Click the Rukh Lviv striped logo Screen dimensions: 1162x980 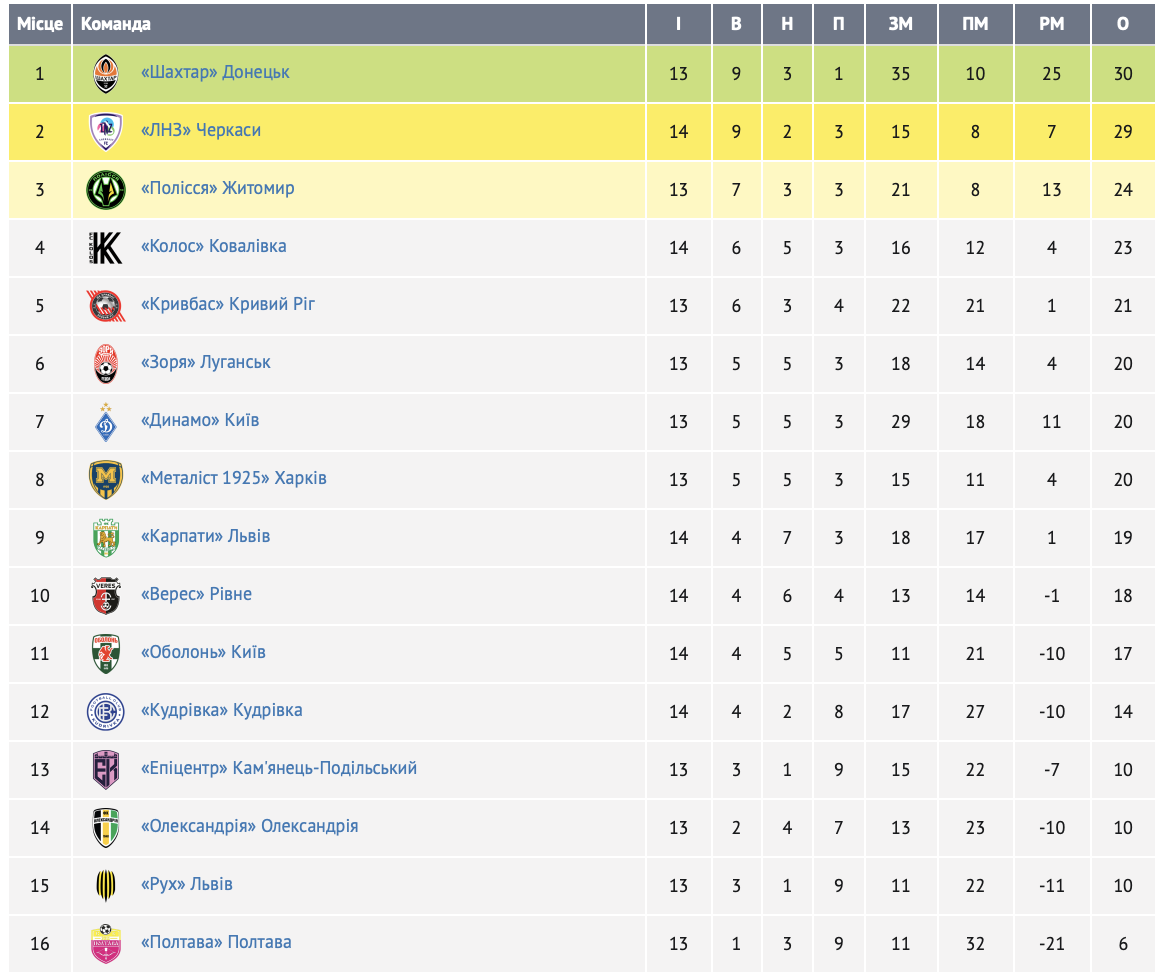coord(105,886)
